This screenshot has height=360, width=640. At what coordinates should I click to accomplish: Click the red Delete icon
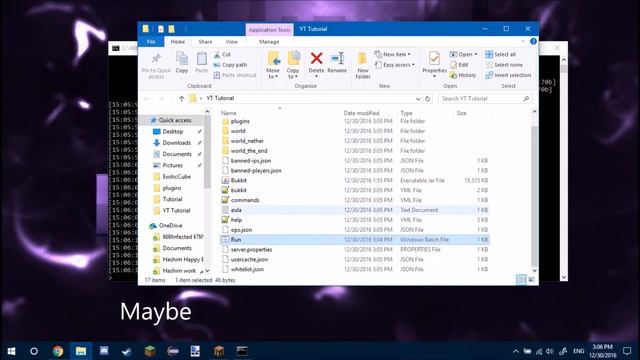click(x=316, y=58)
